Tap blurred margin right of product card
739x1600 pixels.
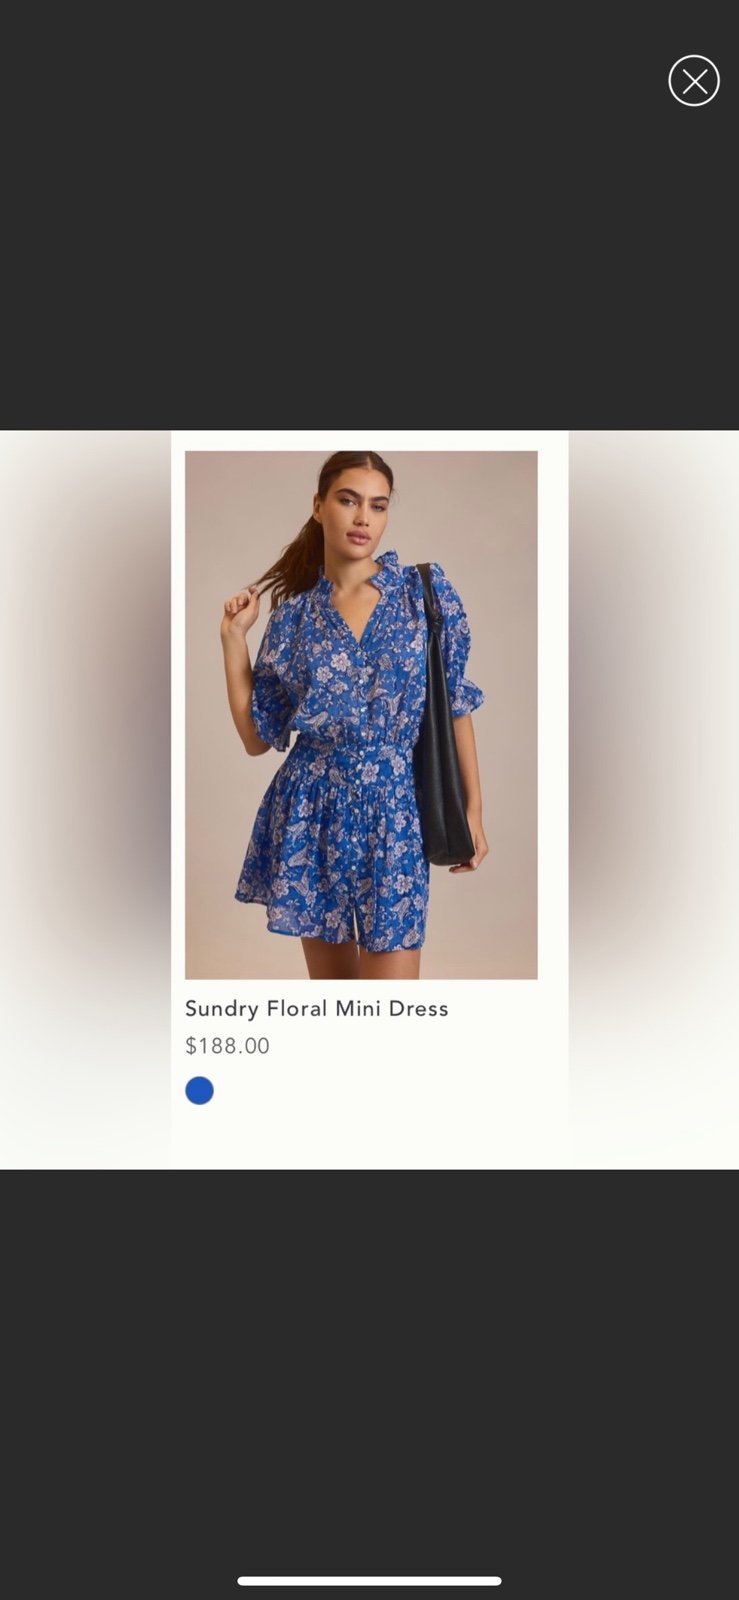pyautogui.click(x=654, y=799)
